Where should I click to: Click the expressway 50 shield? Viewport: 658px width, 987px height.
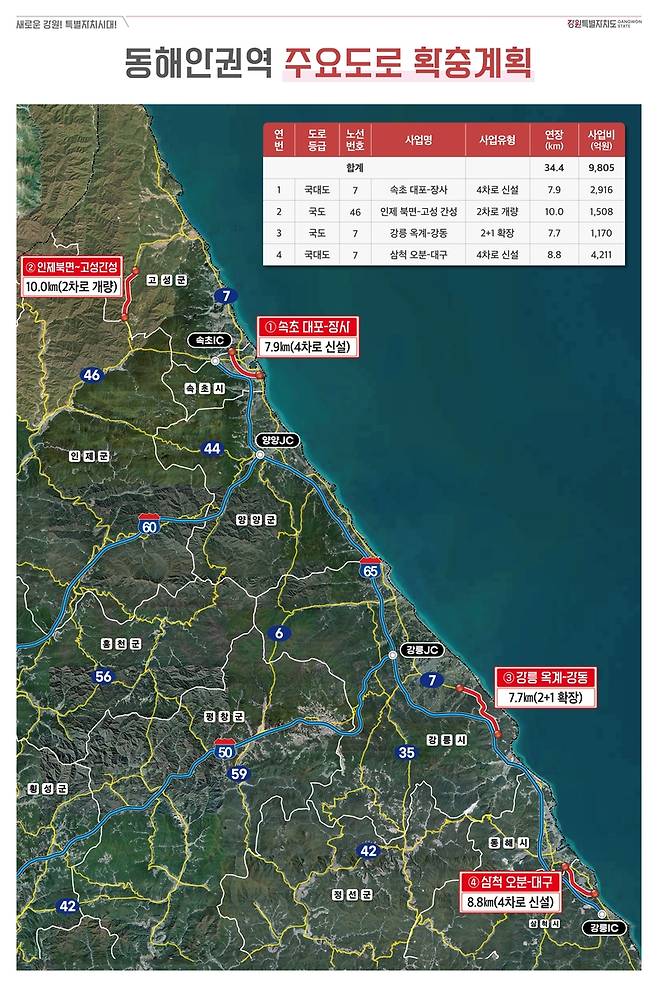pos(225,749)
